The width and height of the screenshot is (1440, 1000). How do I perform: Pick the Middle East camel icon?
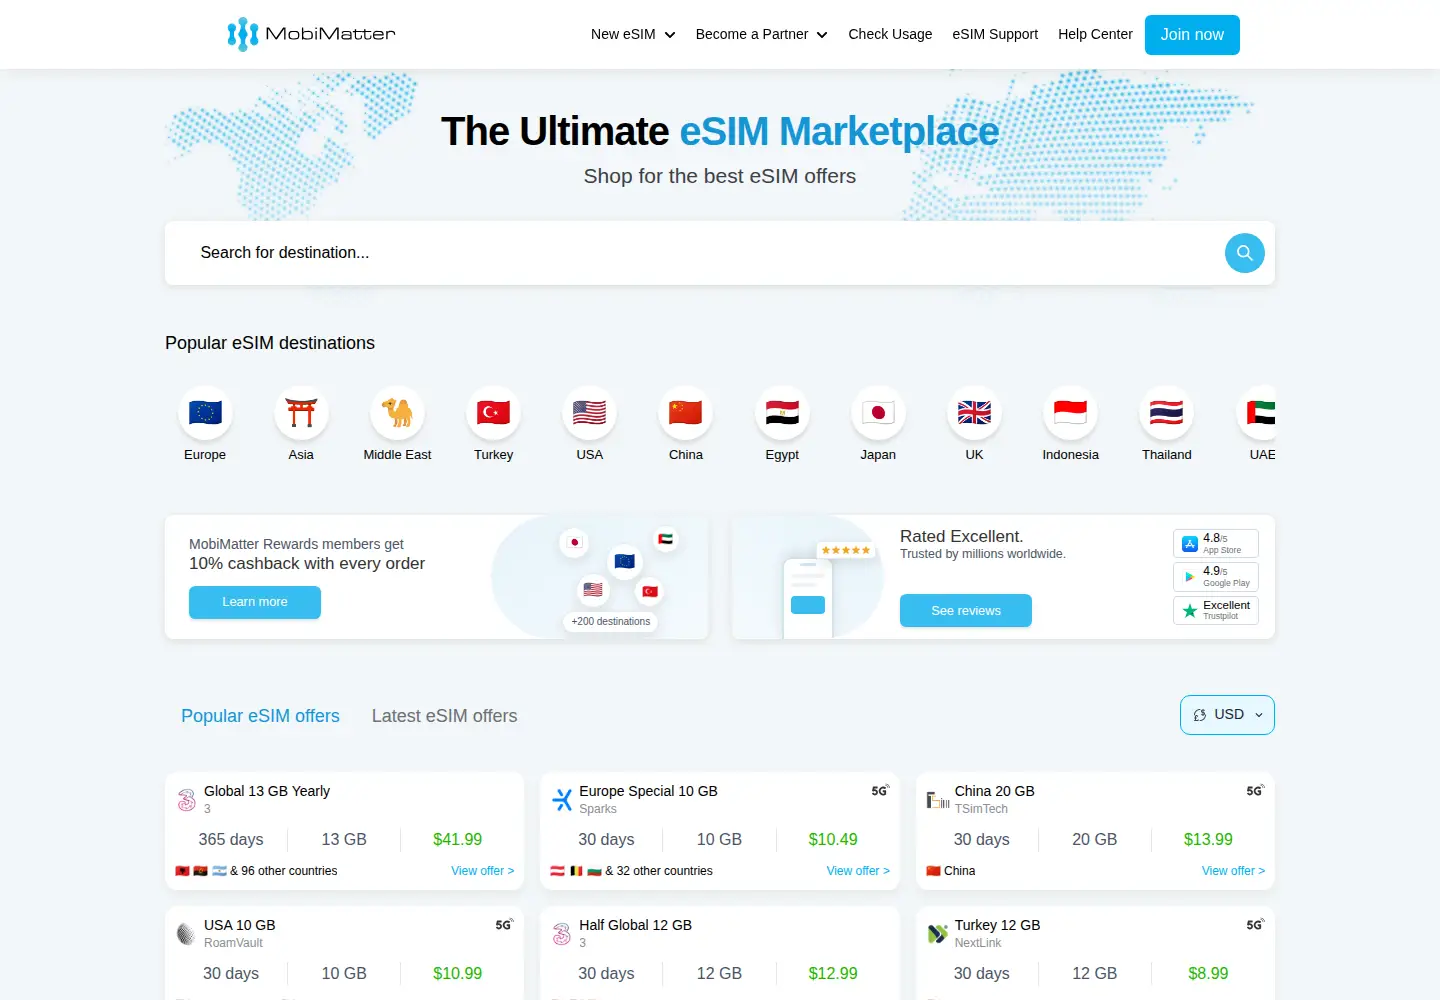pos(397,413)
